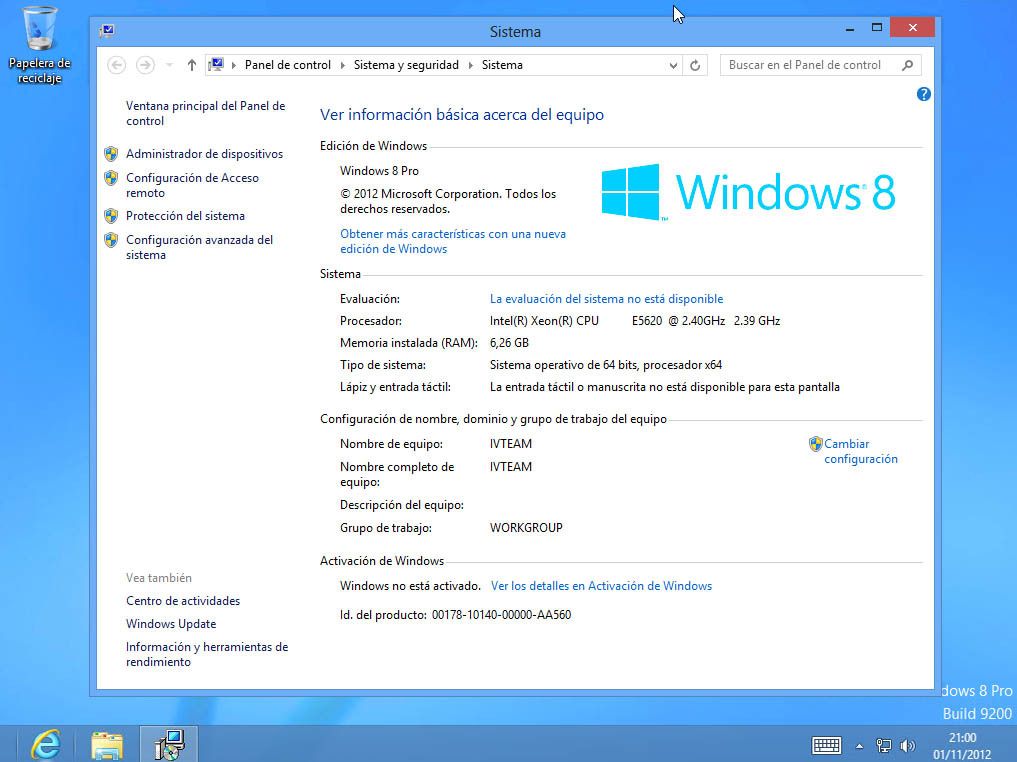Click Obtener más características con una nueva edición link
Image resolution: width=1017 pixels, height=762 pixels.
pyautogui.click(x=453, y=241)
